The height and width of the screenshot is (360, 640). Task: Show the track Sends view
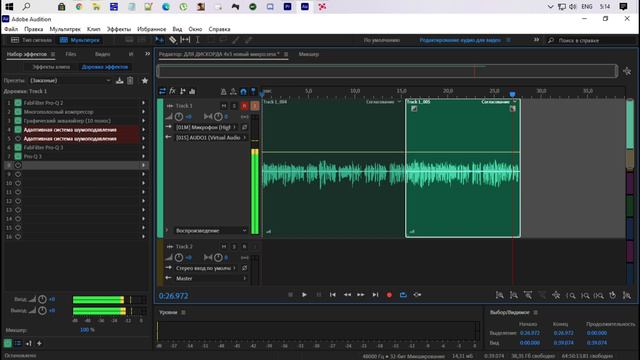(182, 91)
